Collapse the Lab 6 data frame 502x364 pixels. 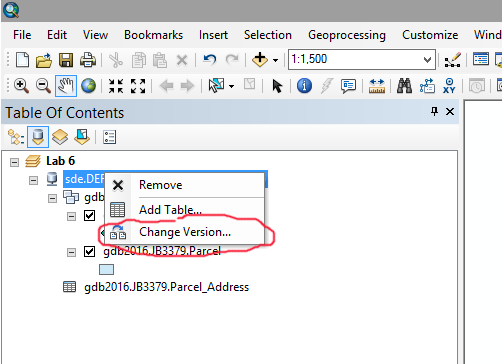pyautogui.click(x=14, y=163)
